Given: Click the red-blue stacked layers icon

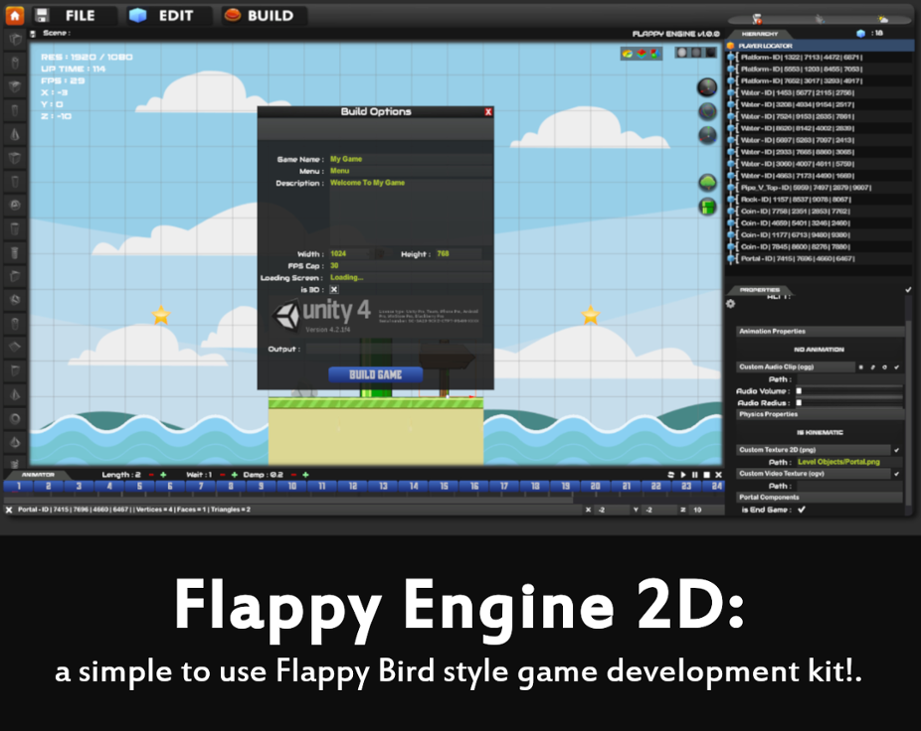Looking at the screenshot, I should pyautogui.click(x=641, y=53).
